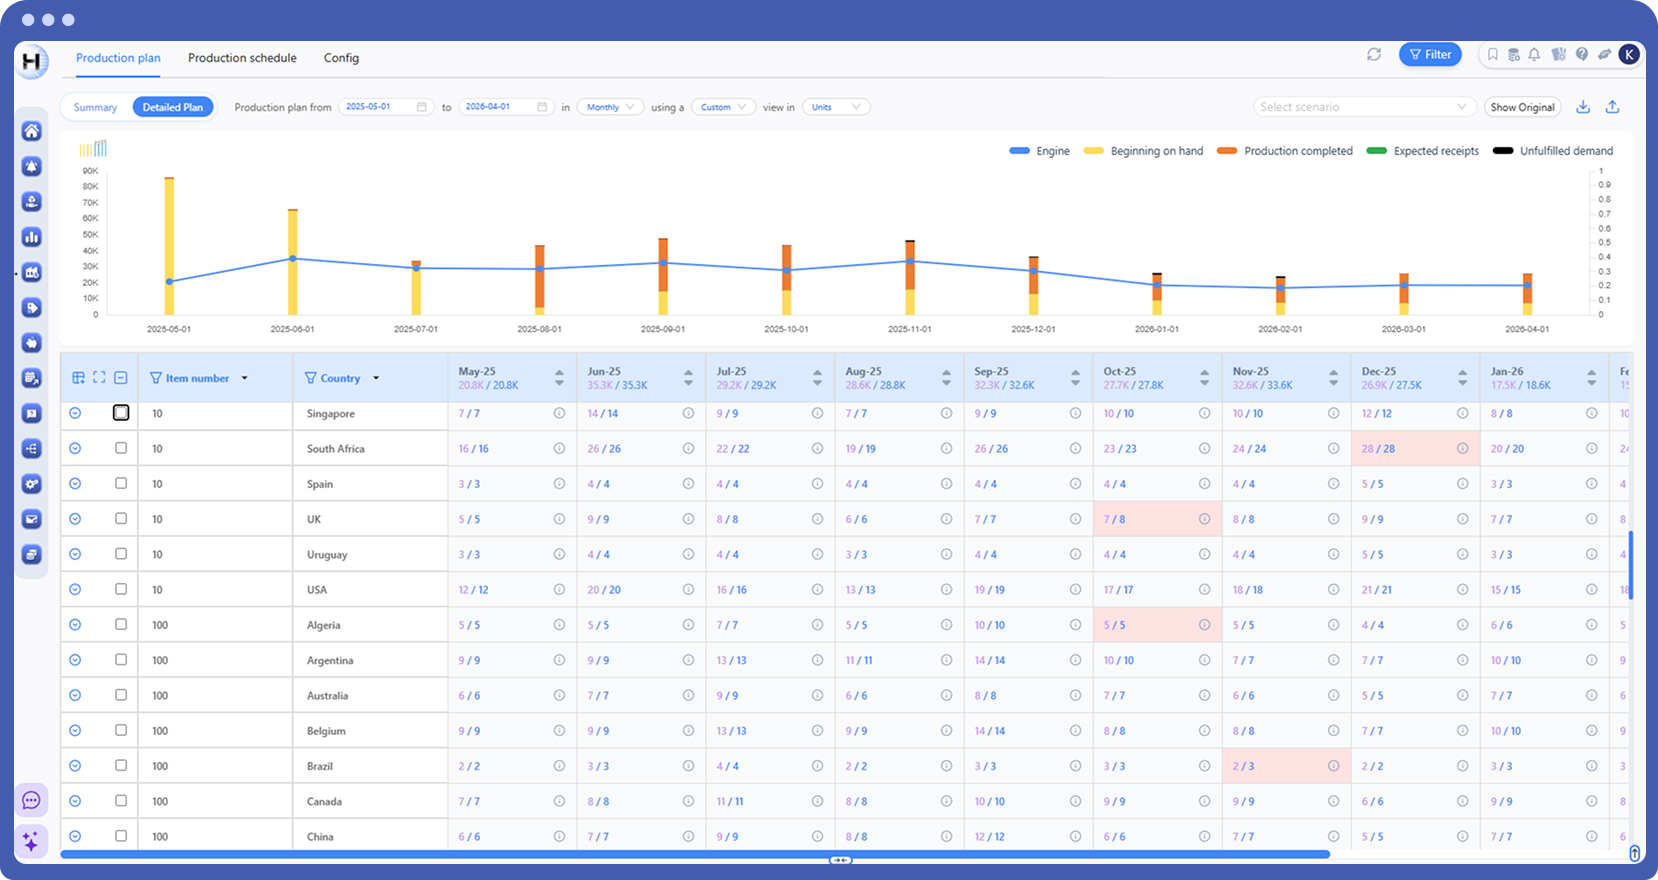The height and width of the screenshot is (880, 1658).
Task: Select the Algeria row checkbox
Action: (121, 624)
